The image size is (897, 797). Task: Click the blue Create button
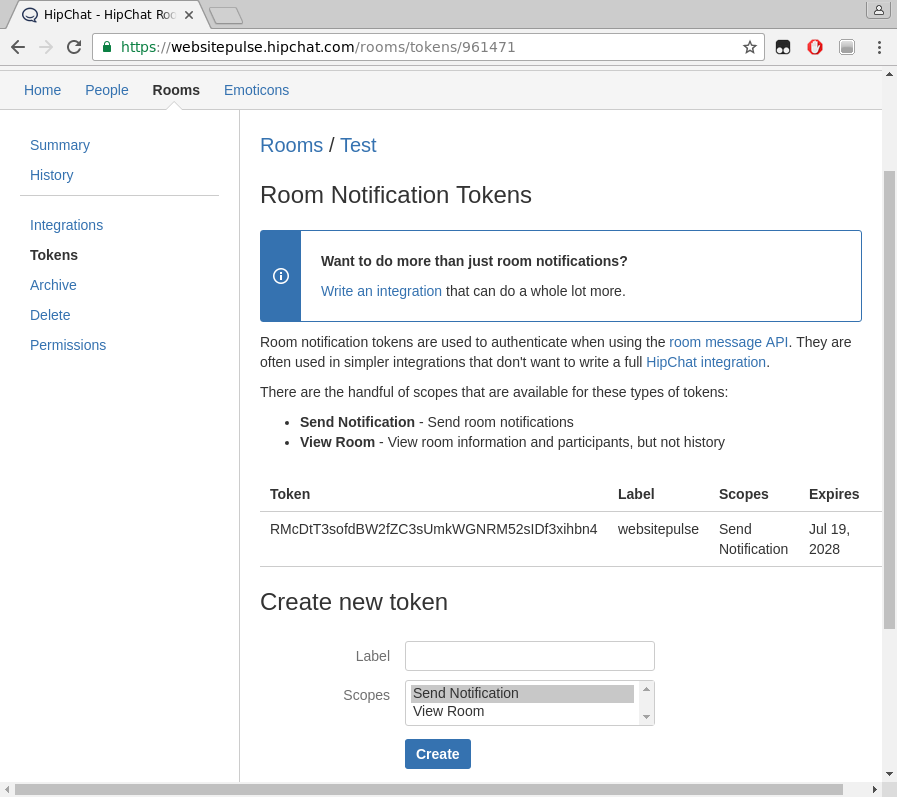pyautogui.click(x=438, y=754)
